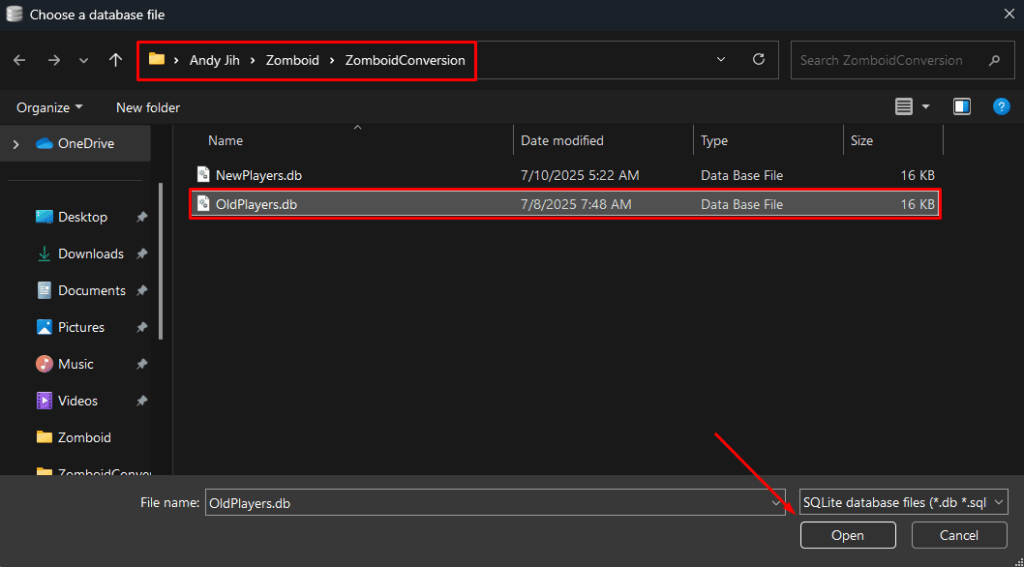Viewport: 1024px width, 567px height.
Task: Open the recent locations dropdown chevron
Action: coord(84,61)
